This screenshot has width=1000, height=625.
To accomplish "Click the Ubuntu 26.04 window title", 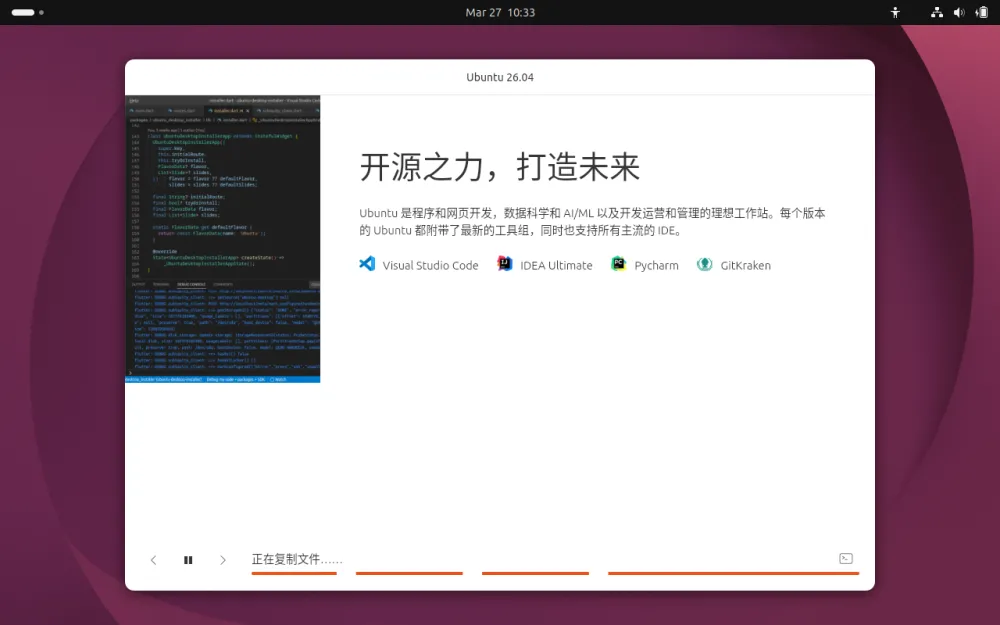I will 500,77.
